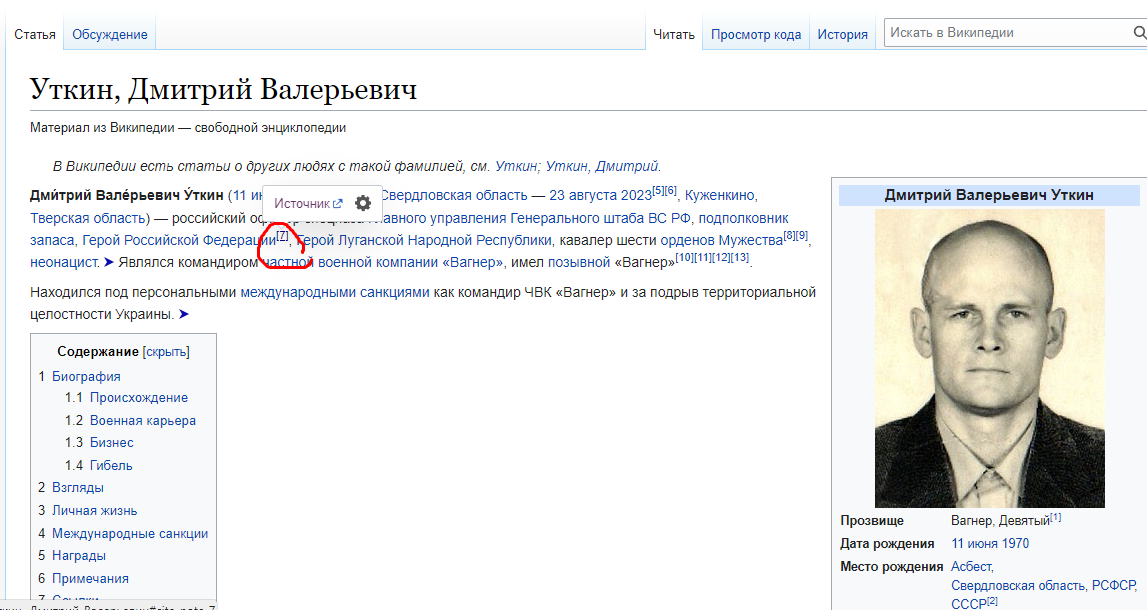The image size is (1147, 610).
Task: Jump to «Бизнес» subsection
Action: 111,443
